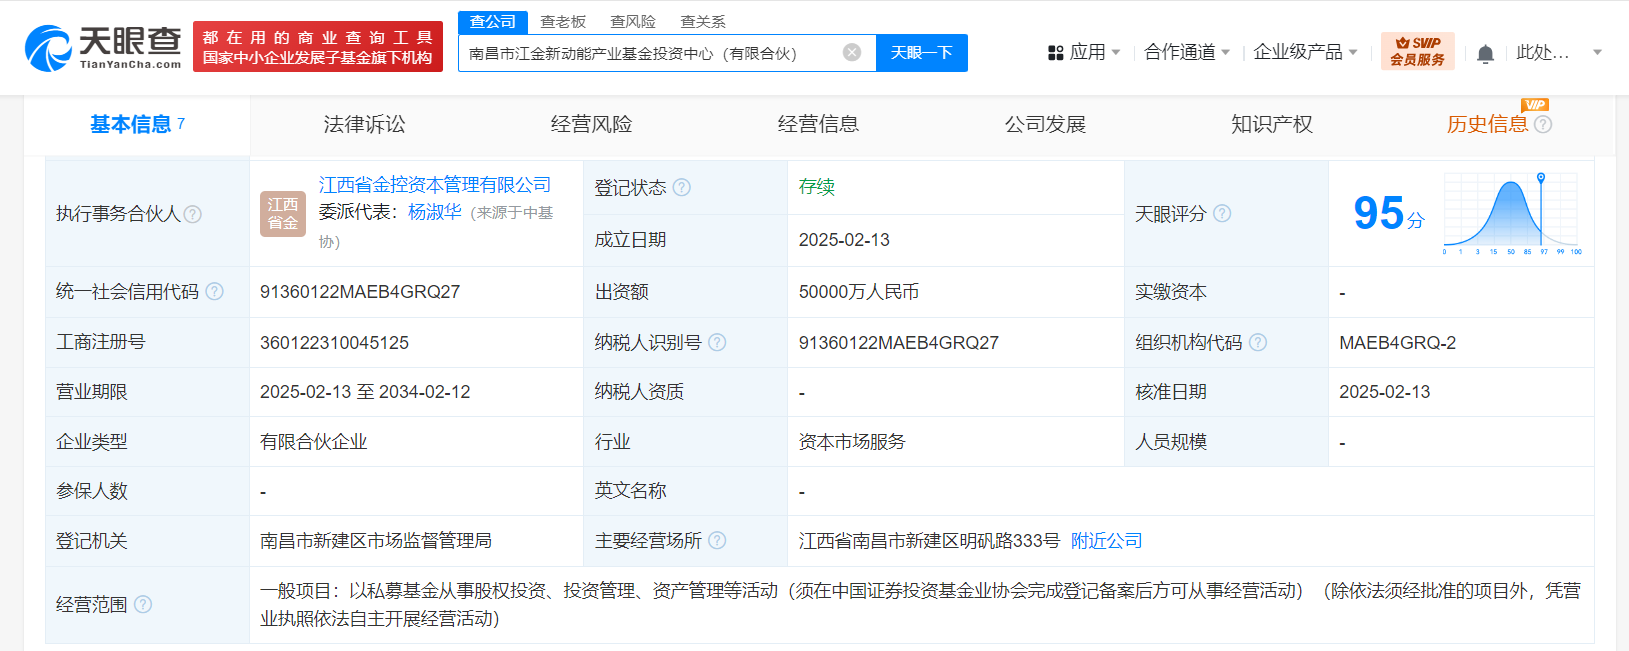Image resolution: width=1629 pixels, height=651 pixels.
Task: Clear the search box text
Action: point(851,53)
